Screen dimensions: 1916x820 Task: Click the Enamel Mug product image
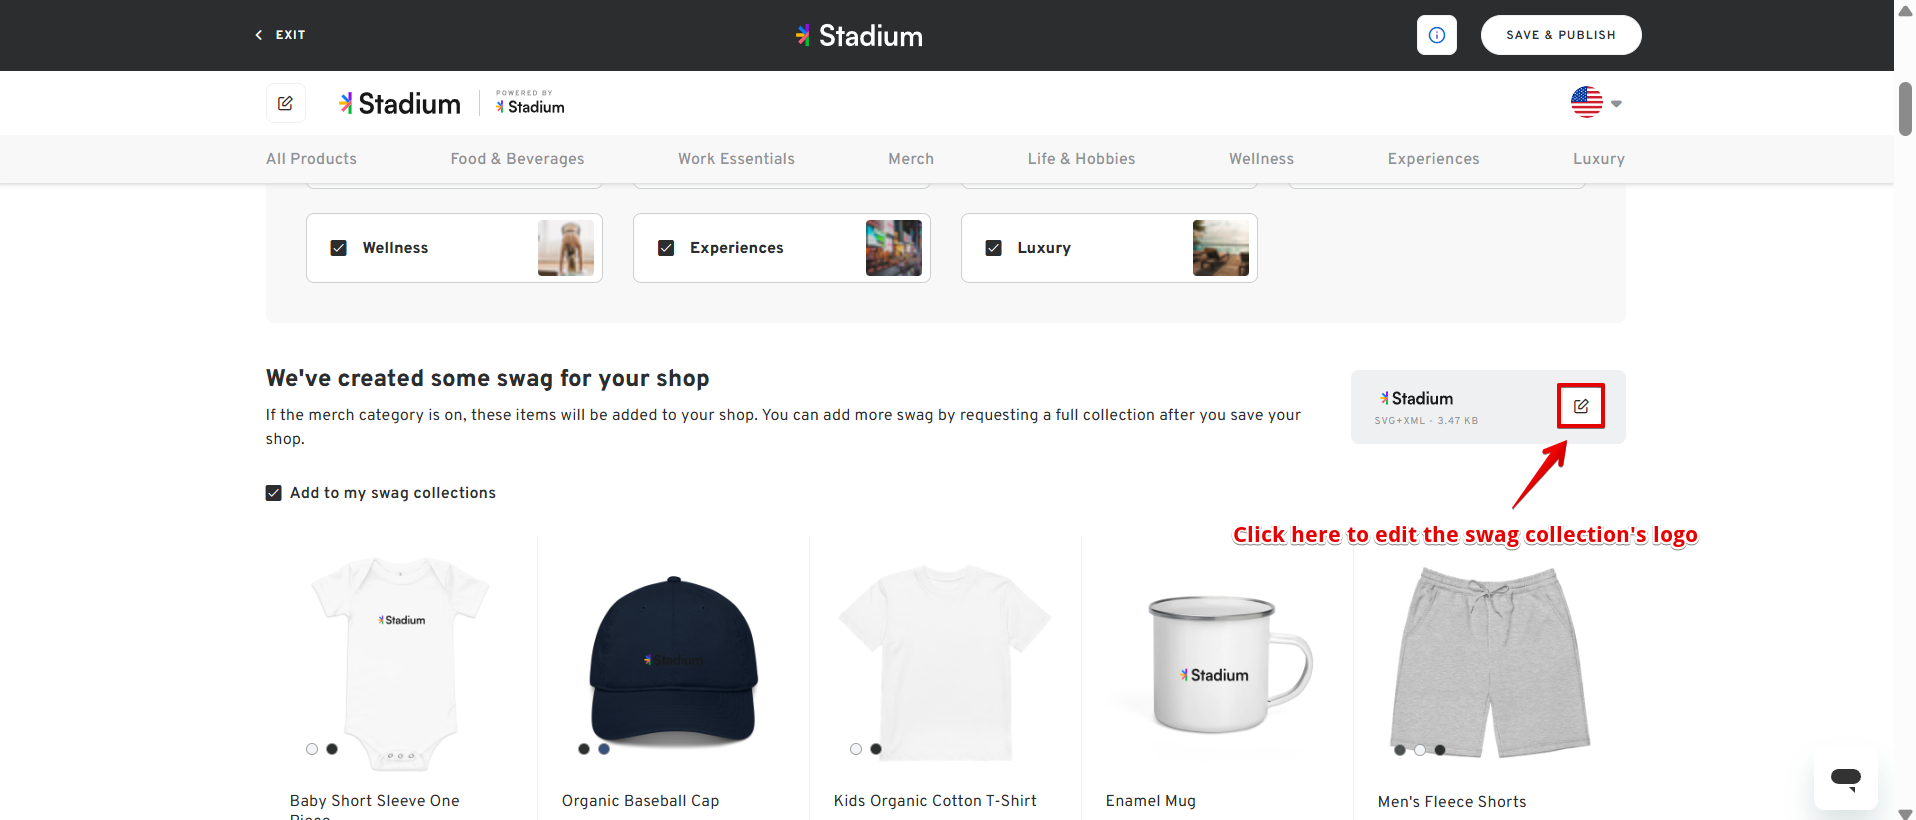(1216, 665)
